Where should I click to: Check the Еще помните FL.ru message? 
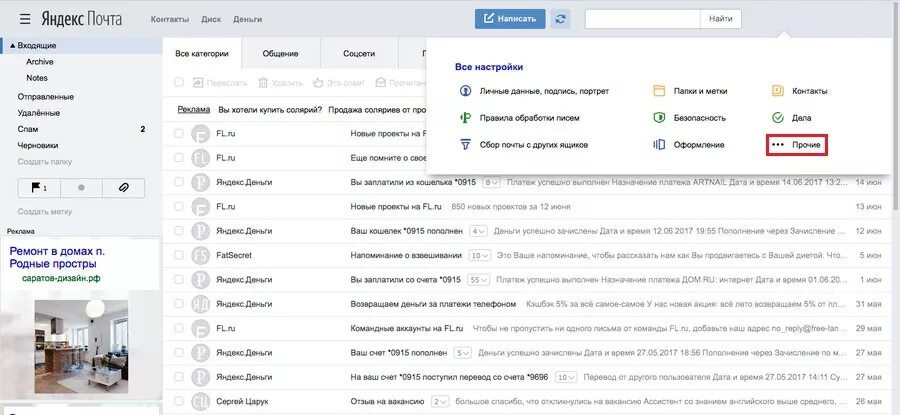[179, 157]
